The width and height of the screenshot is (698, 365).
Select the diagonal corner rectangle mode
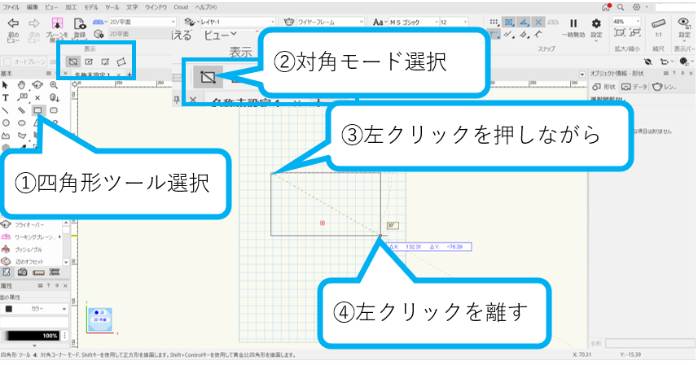pos(73,62)
